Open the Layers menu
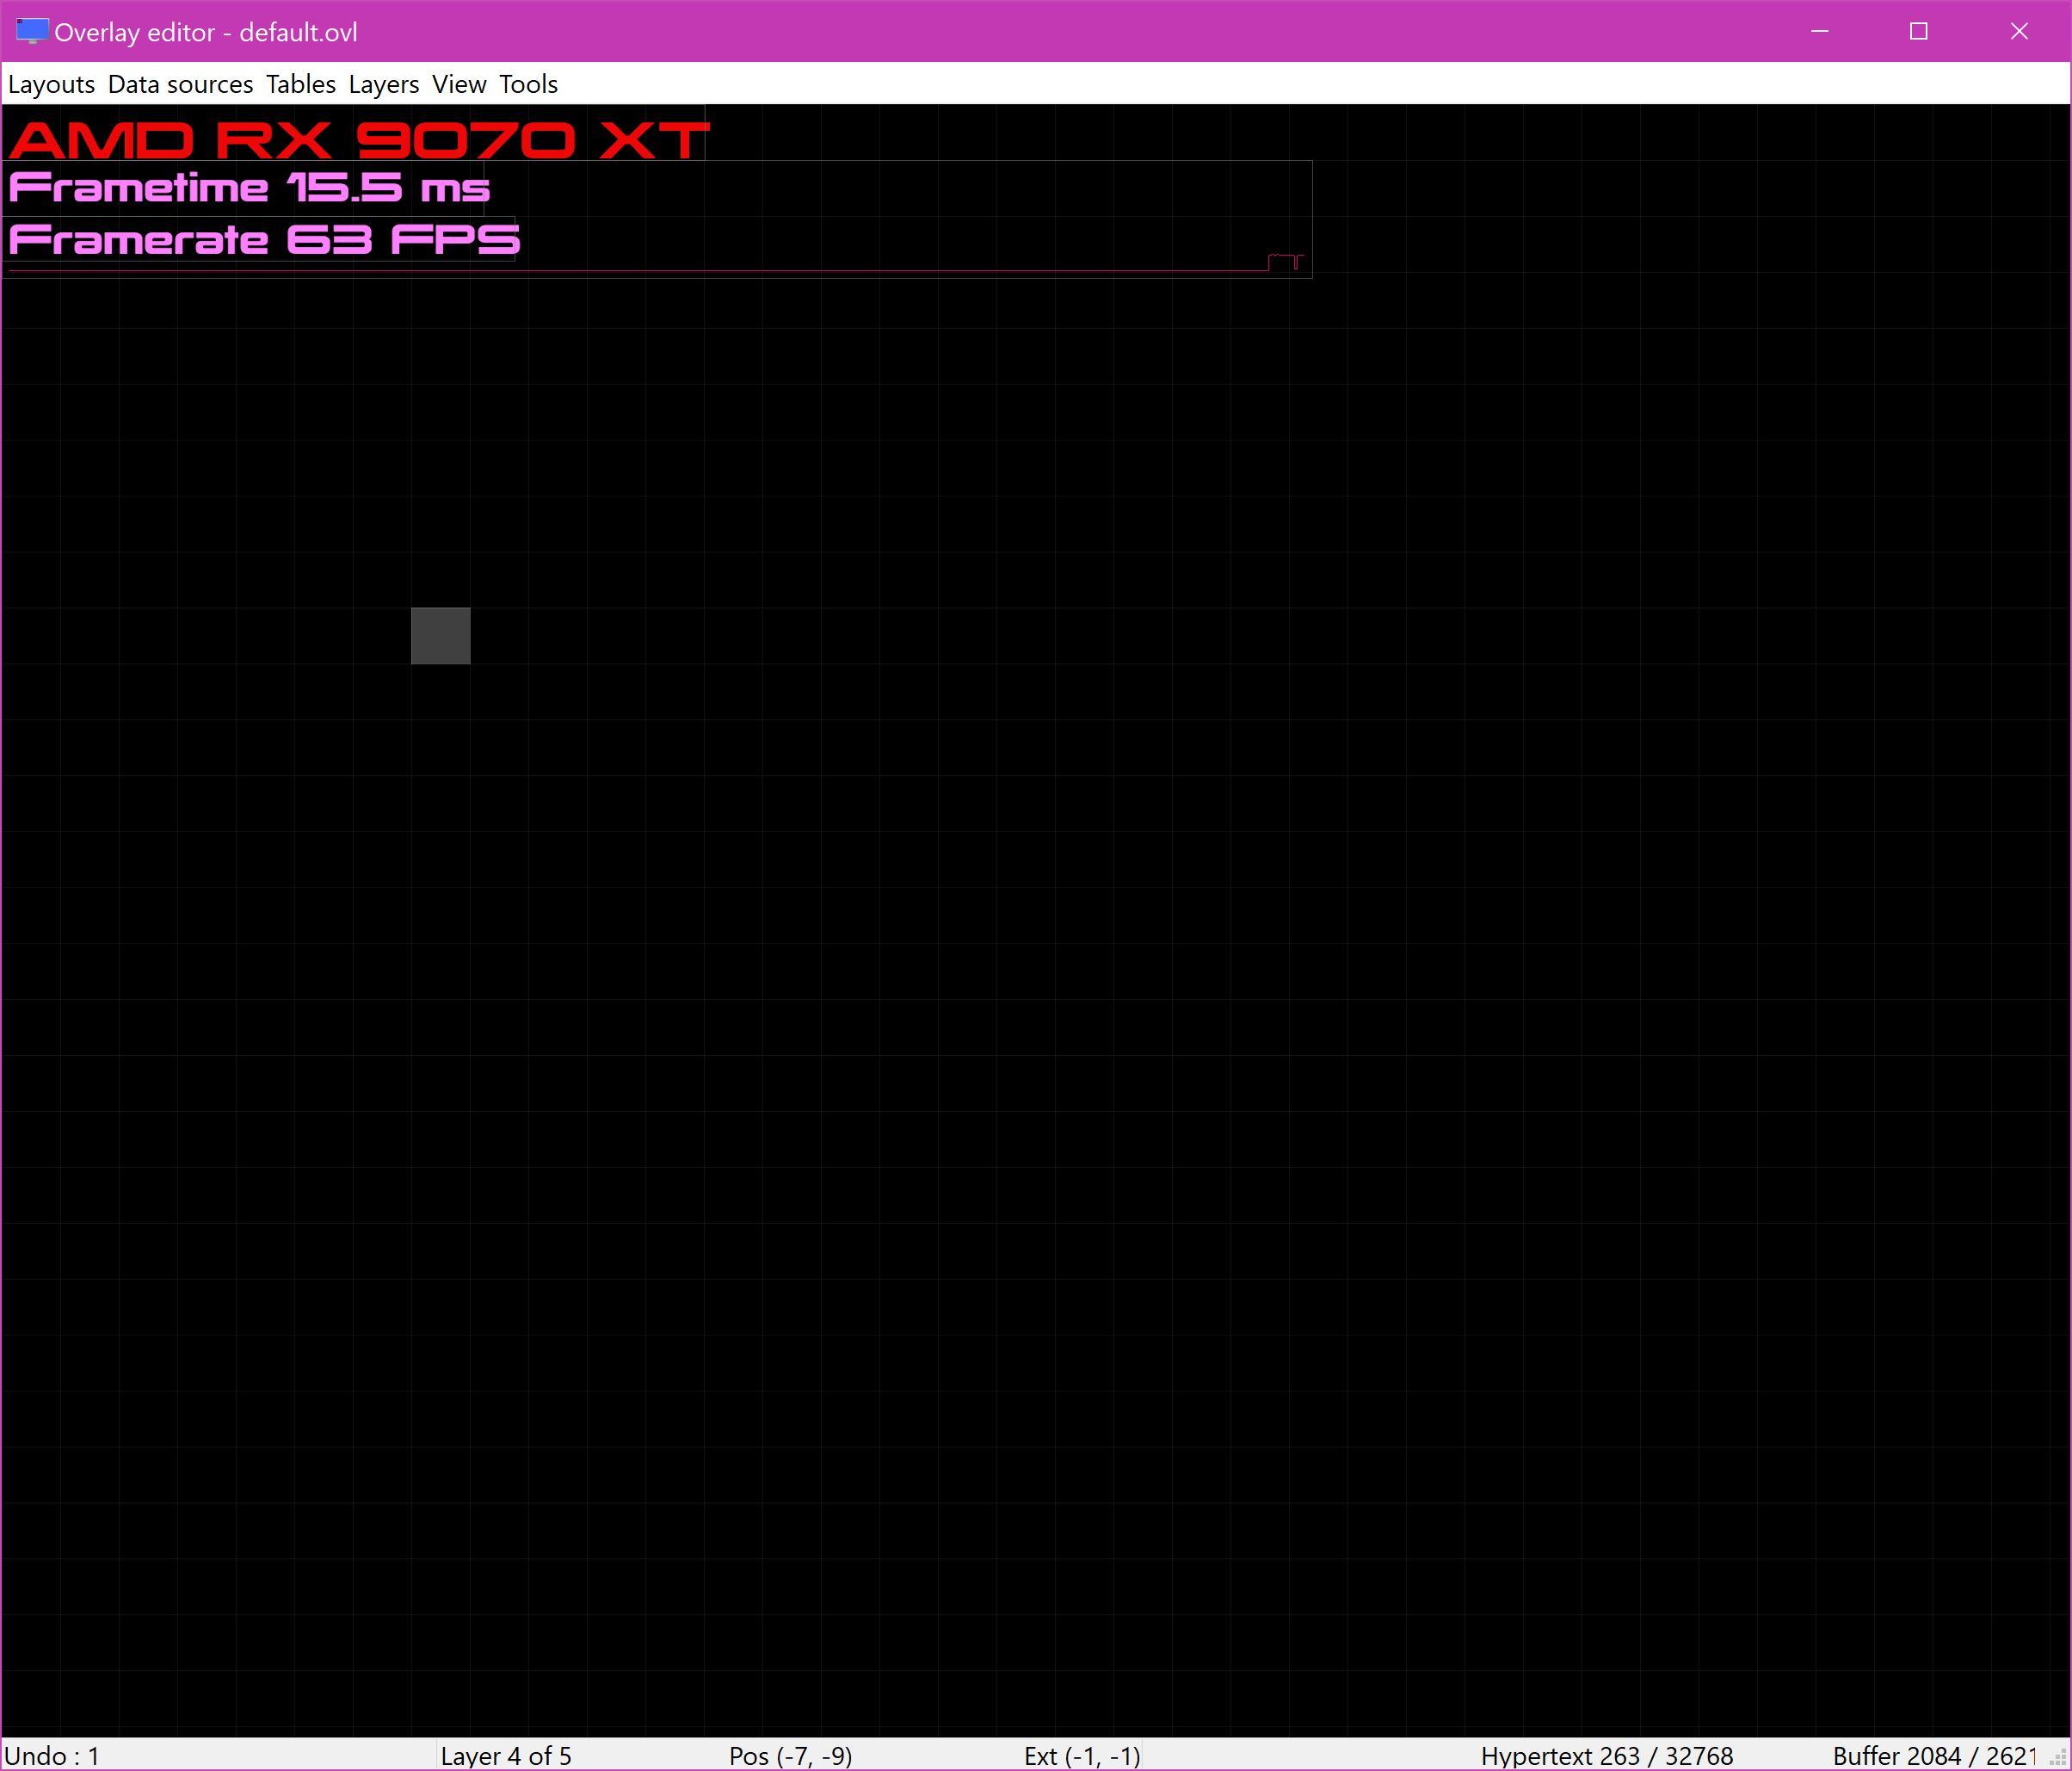The image size is (2072, 1771). [383, 84]
